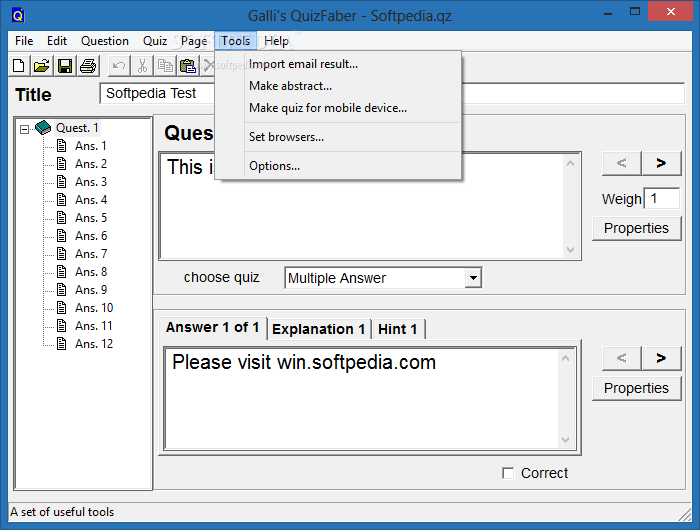Click the question Properties button
The image size is (700, 530).
[x=637, y=228]
